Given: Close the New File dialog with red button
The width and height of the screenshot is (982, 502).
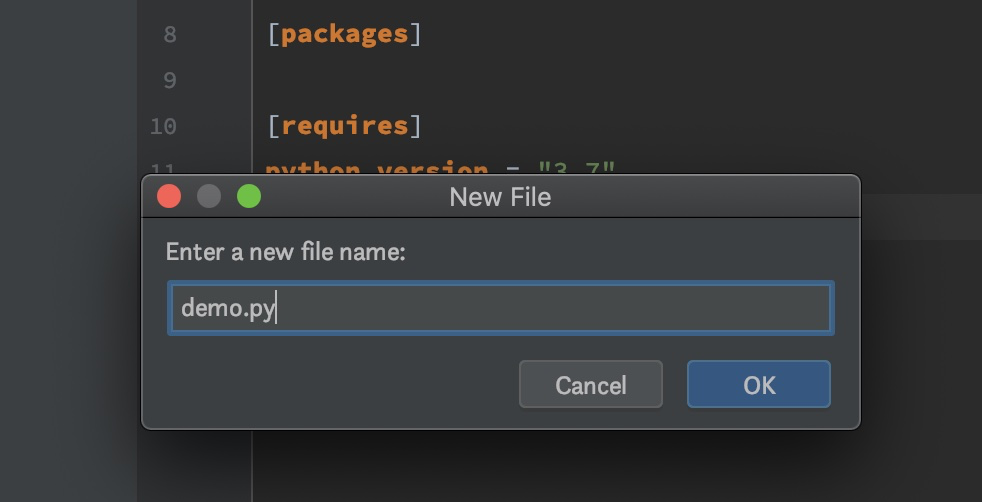Looking at the screenshot, I should (x=169, y=197).
